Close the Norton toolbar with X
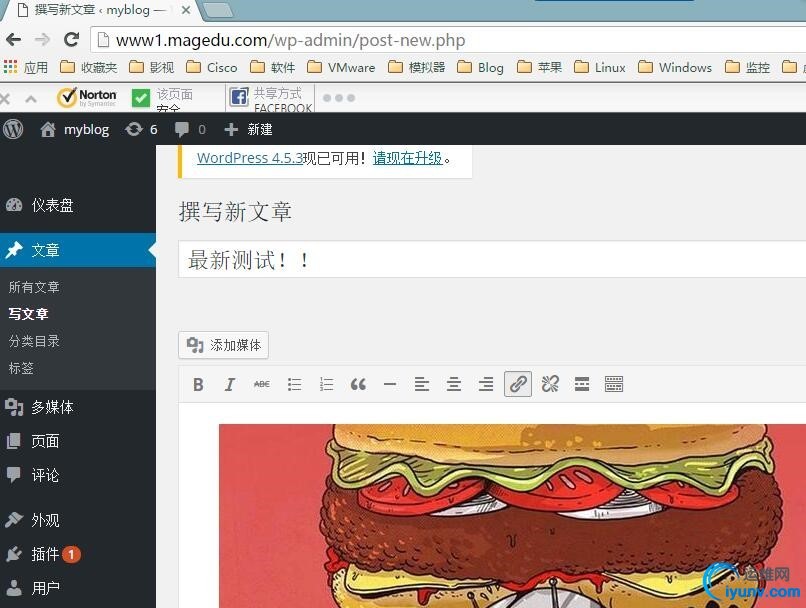The width and height of the screenshot is (806, 608). point(5,98)
